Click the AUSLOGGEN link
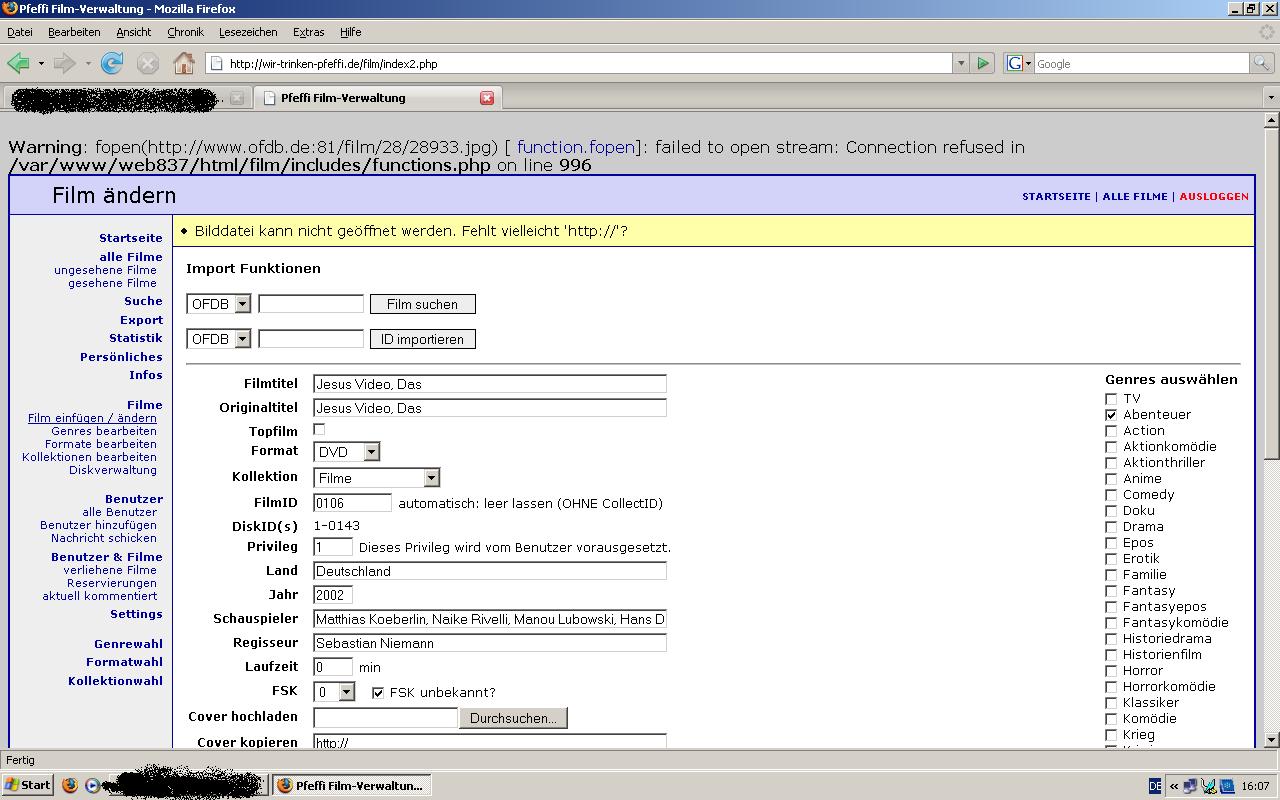The height and width of the screenshot is (800, 1280). coord(1213,197)
